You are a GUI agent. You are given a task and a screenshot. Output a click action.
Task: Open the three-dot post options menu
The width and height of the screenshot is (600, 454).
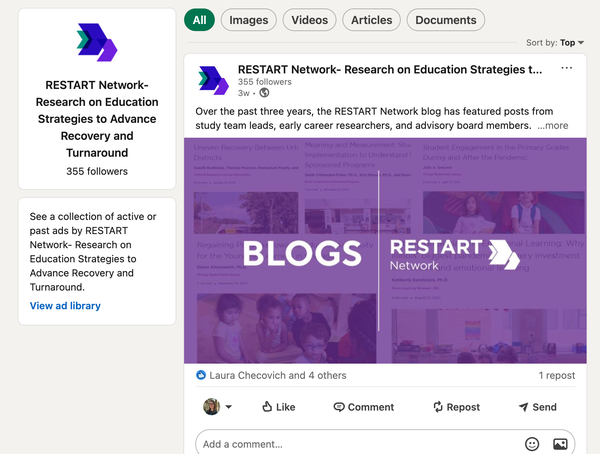click(x=567, y=69)
